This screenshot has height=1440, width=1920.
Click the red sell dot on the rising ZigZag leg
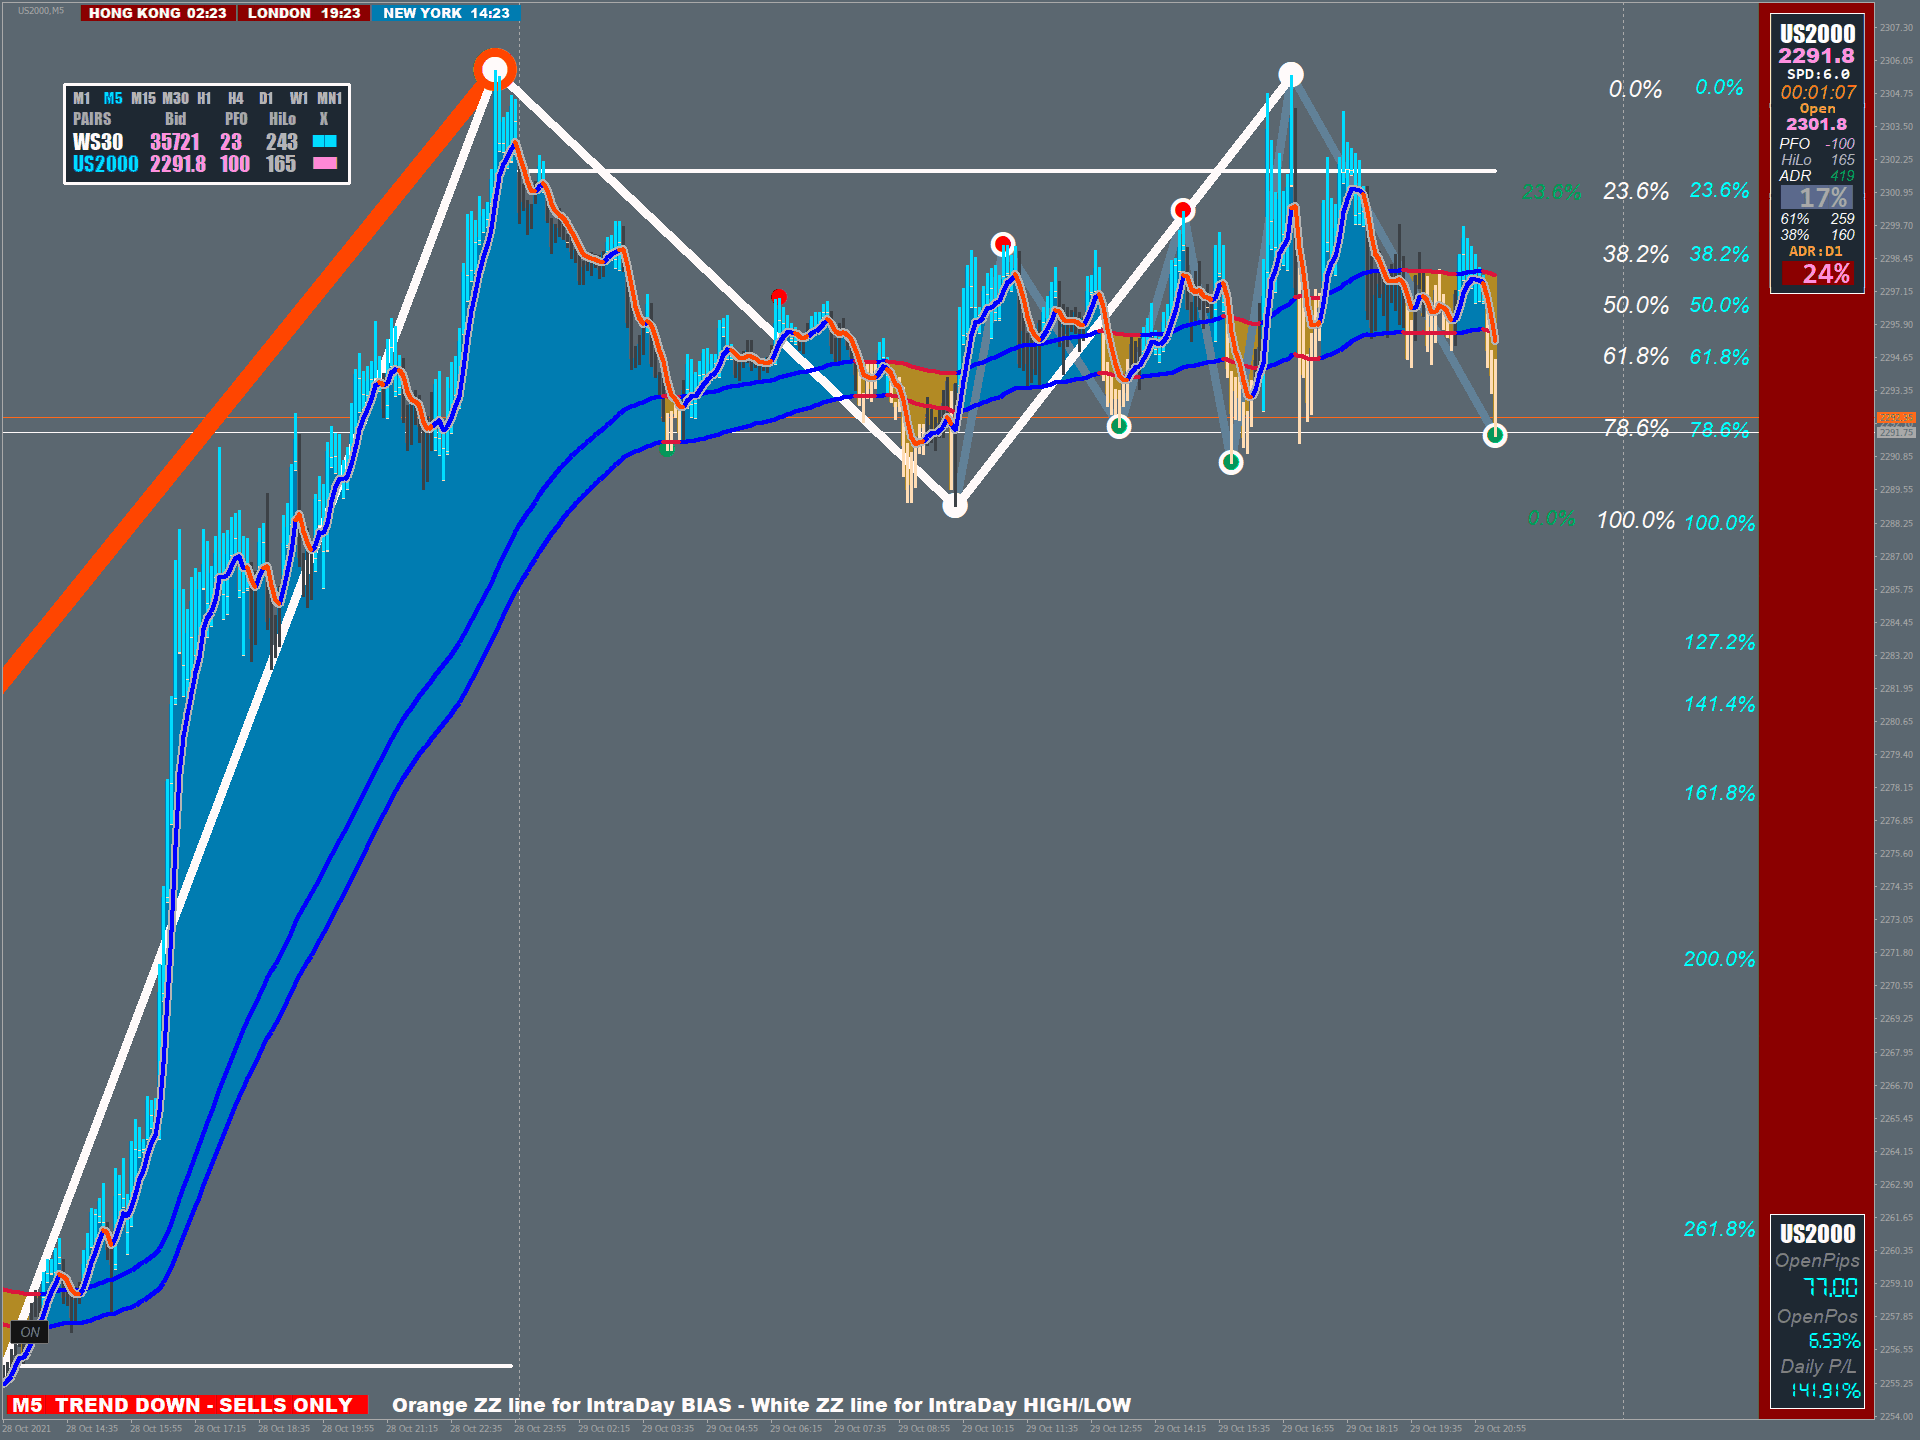[1183, 210]
